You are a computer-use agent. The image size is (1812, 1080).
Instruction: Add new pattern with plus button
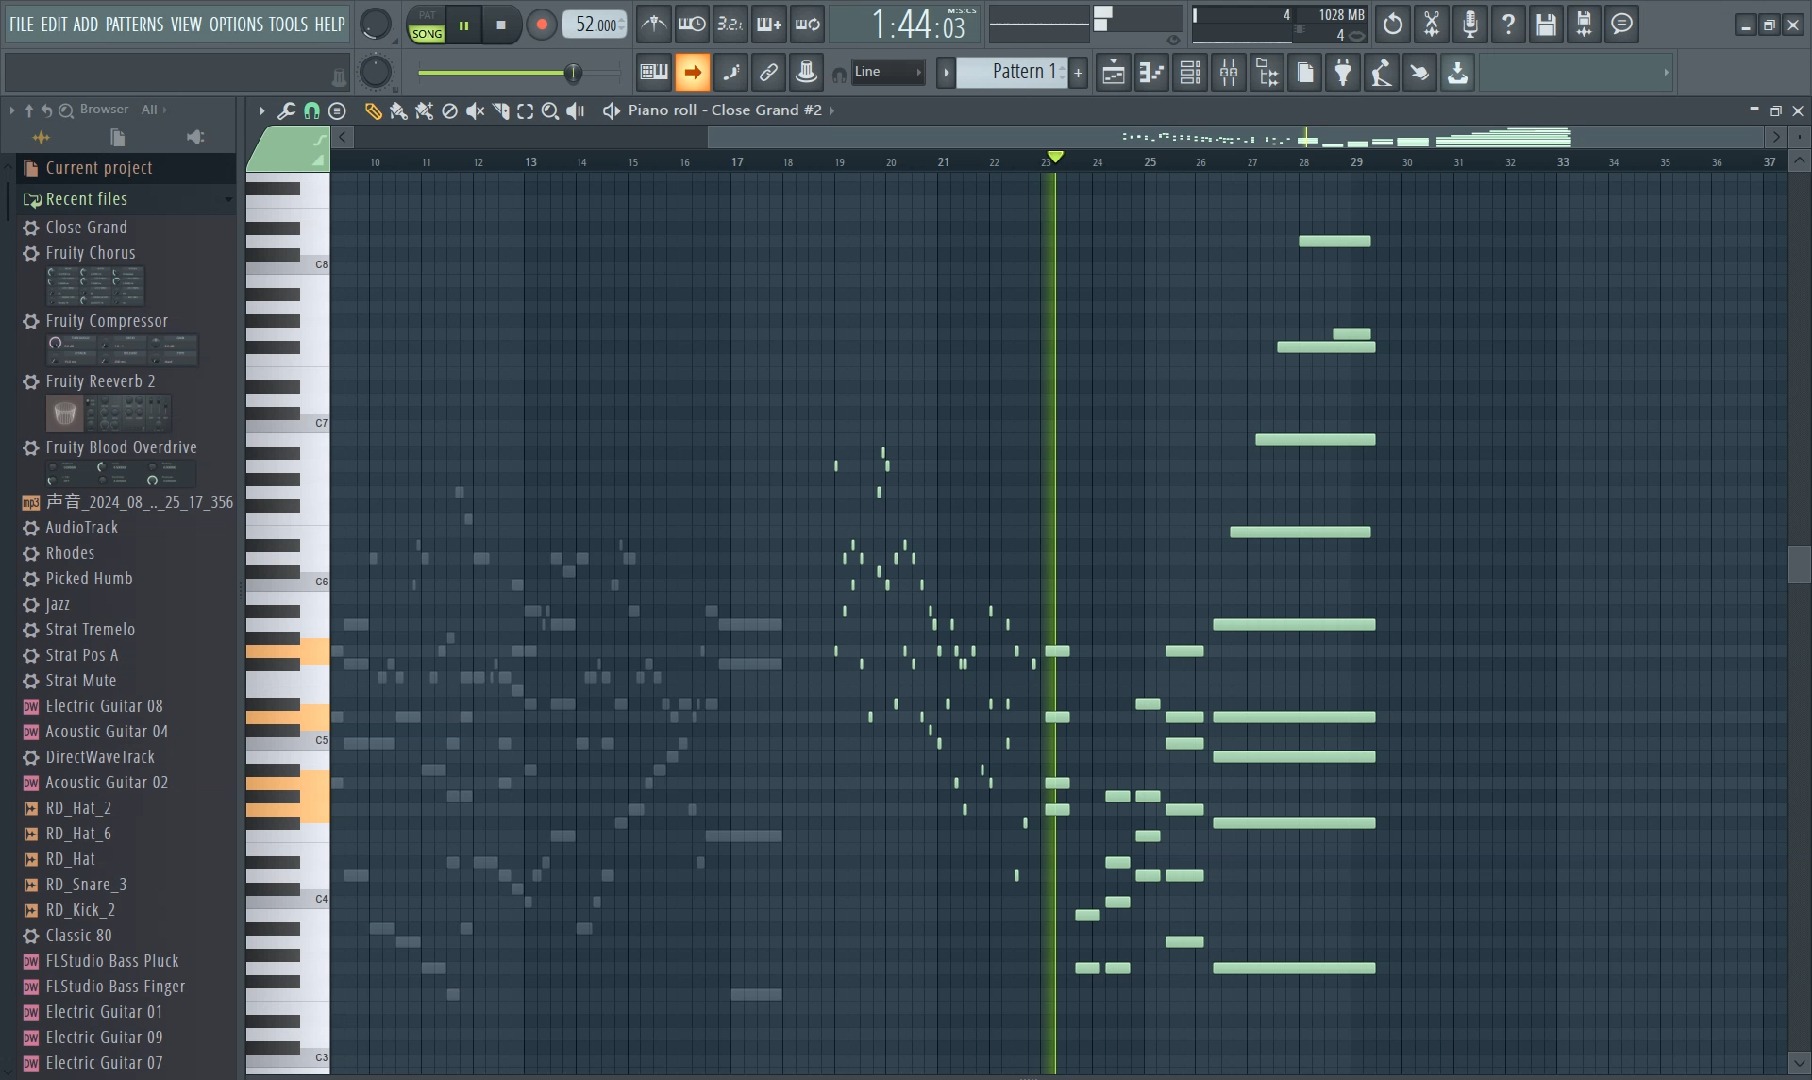1078,72
